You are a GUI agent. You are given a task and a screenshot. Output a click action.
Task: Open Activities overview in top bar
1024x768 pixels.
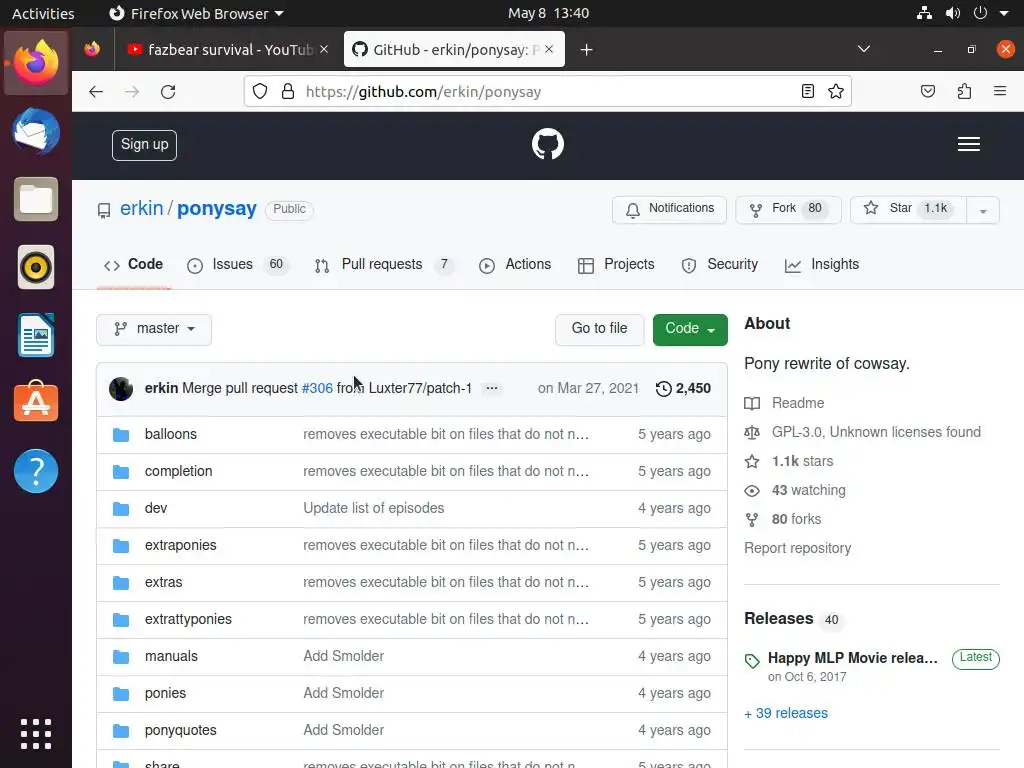(43, 13)
